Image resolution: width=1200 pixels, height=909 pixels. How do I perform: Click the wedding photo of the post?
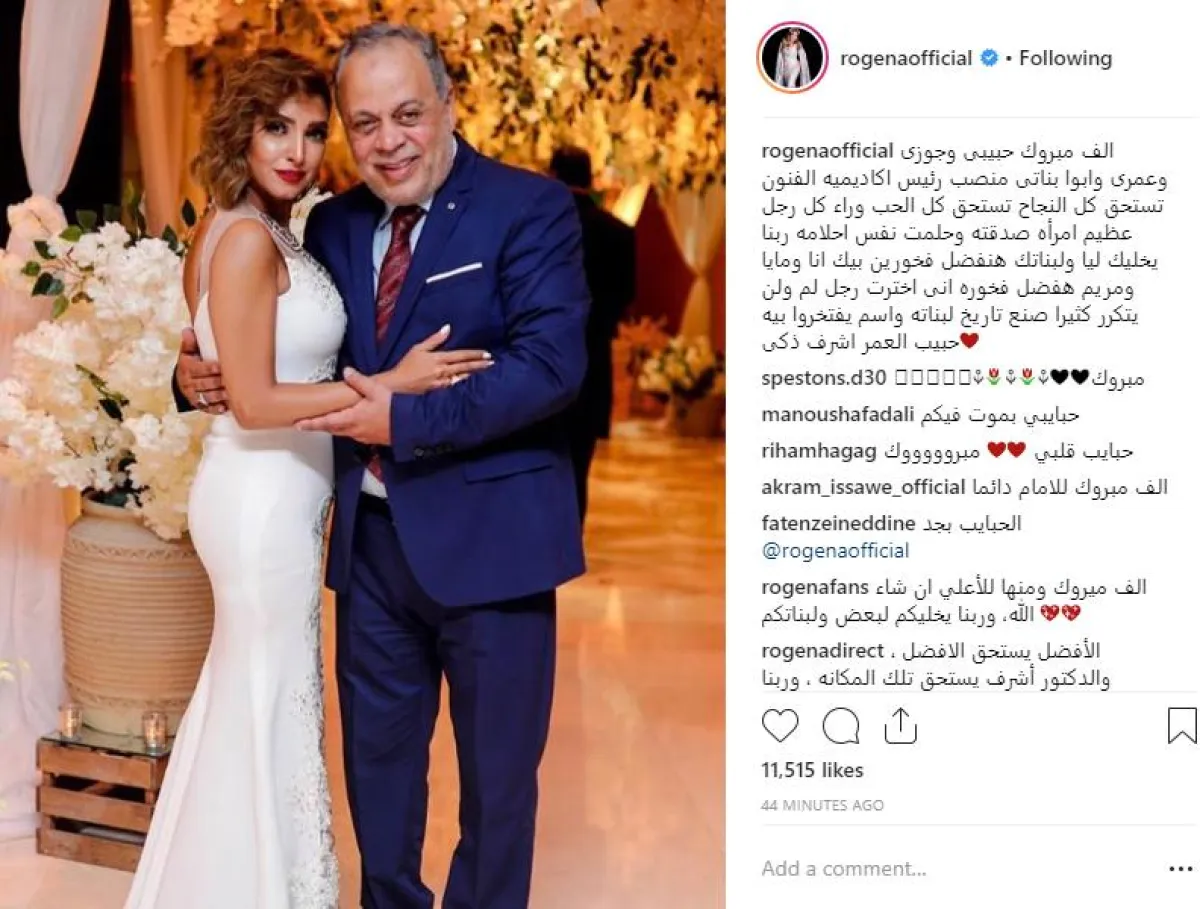[x=363, y=454]
